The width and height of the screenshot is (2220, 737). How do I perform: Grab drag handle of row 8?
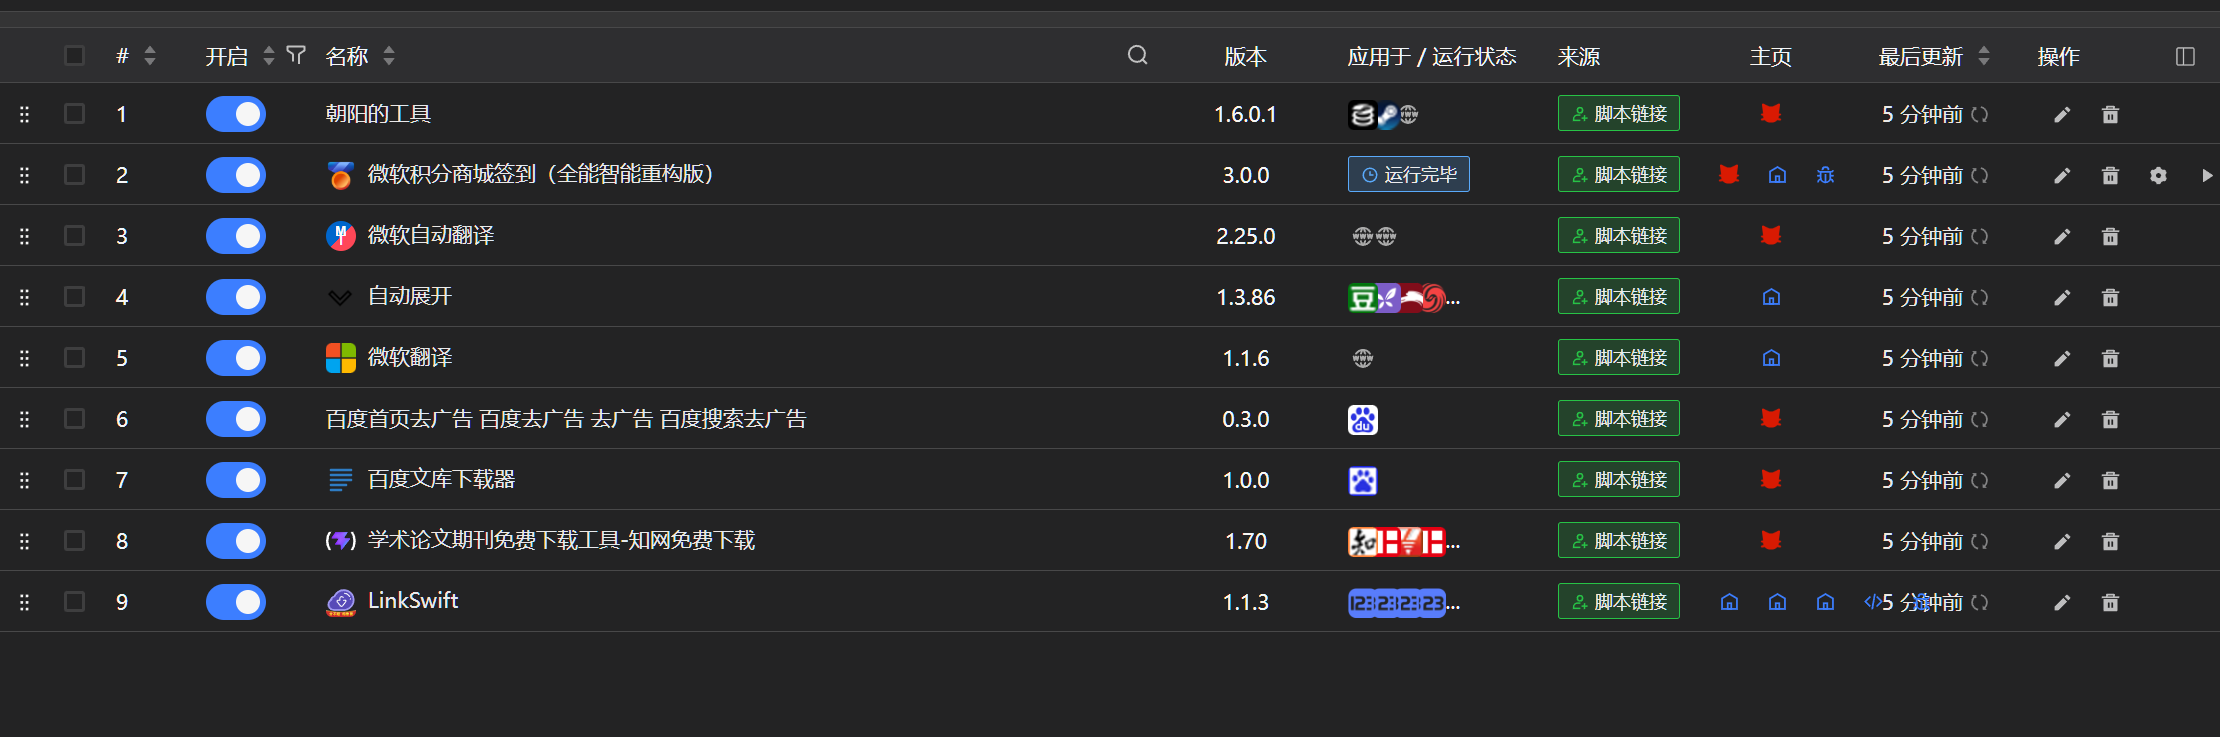coord(25,541)
